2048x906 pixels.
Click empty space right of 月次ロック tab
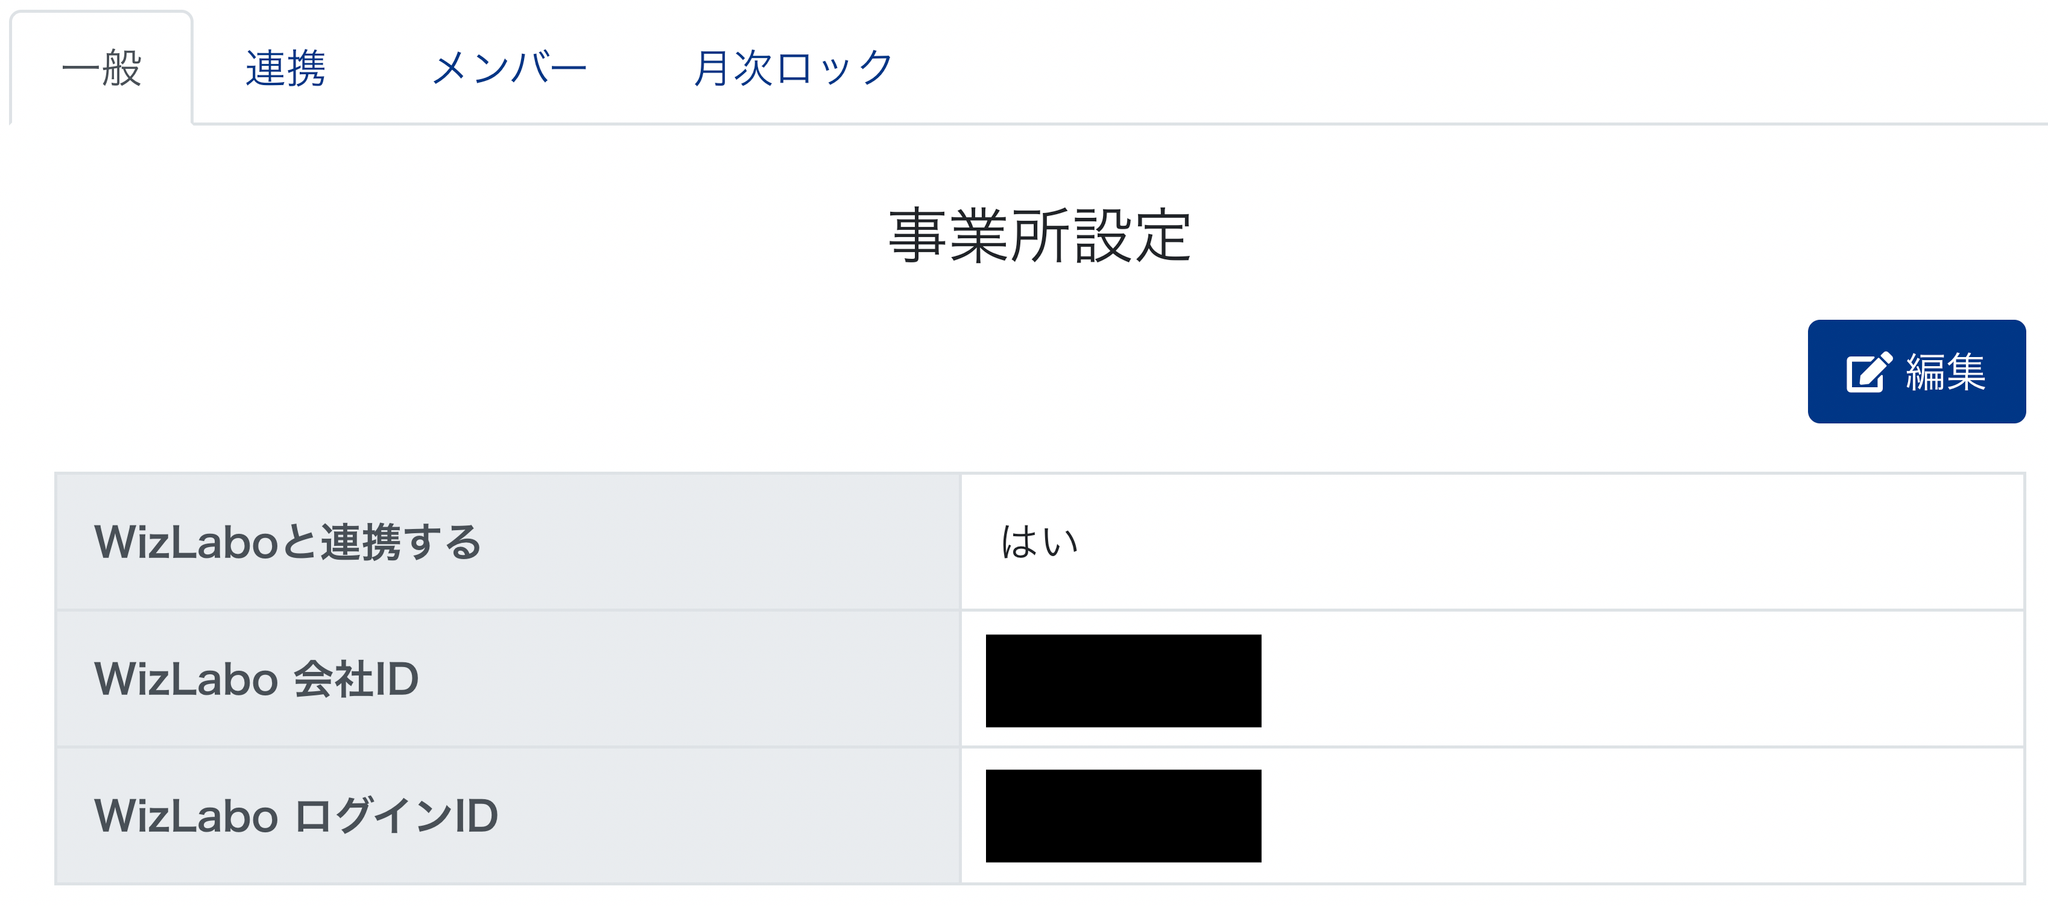[1400, 66]
